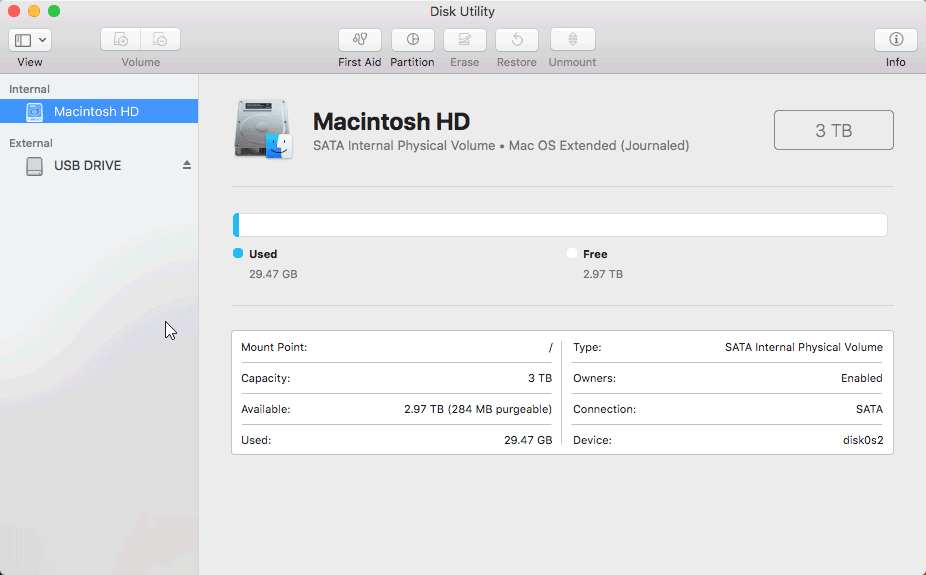Image resolution: width=926 pixels, height=575 pixels.
Task: Open the Info panel
Action: [896, 40]
